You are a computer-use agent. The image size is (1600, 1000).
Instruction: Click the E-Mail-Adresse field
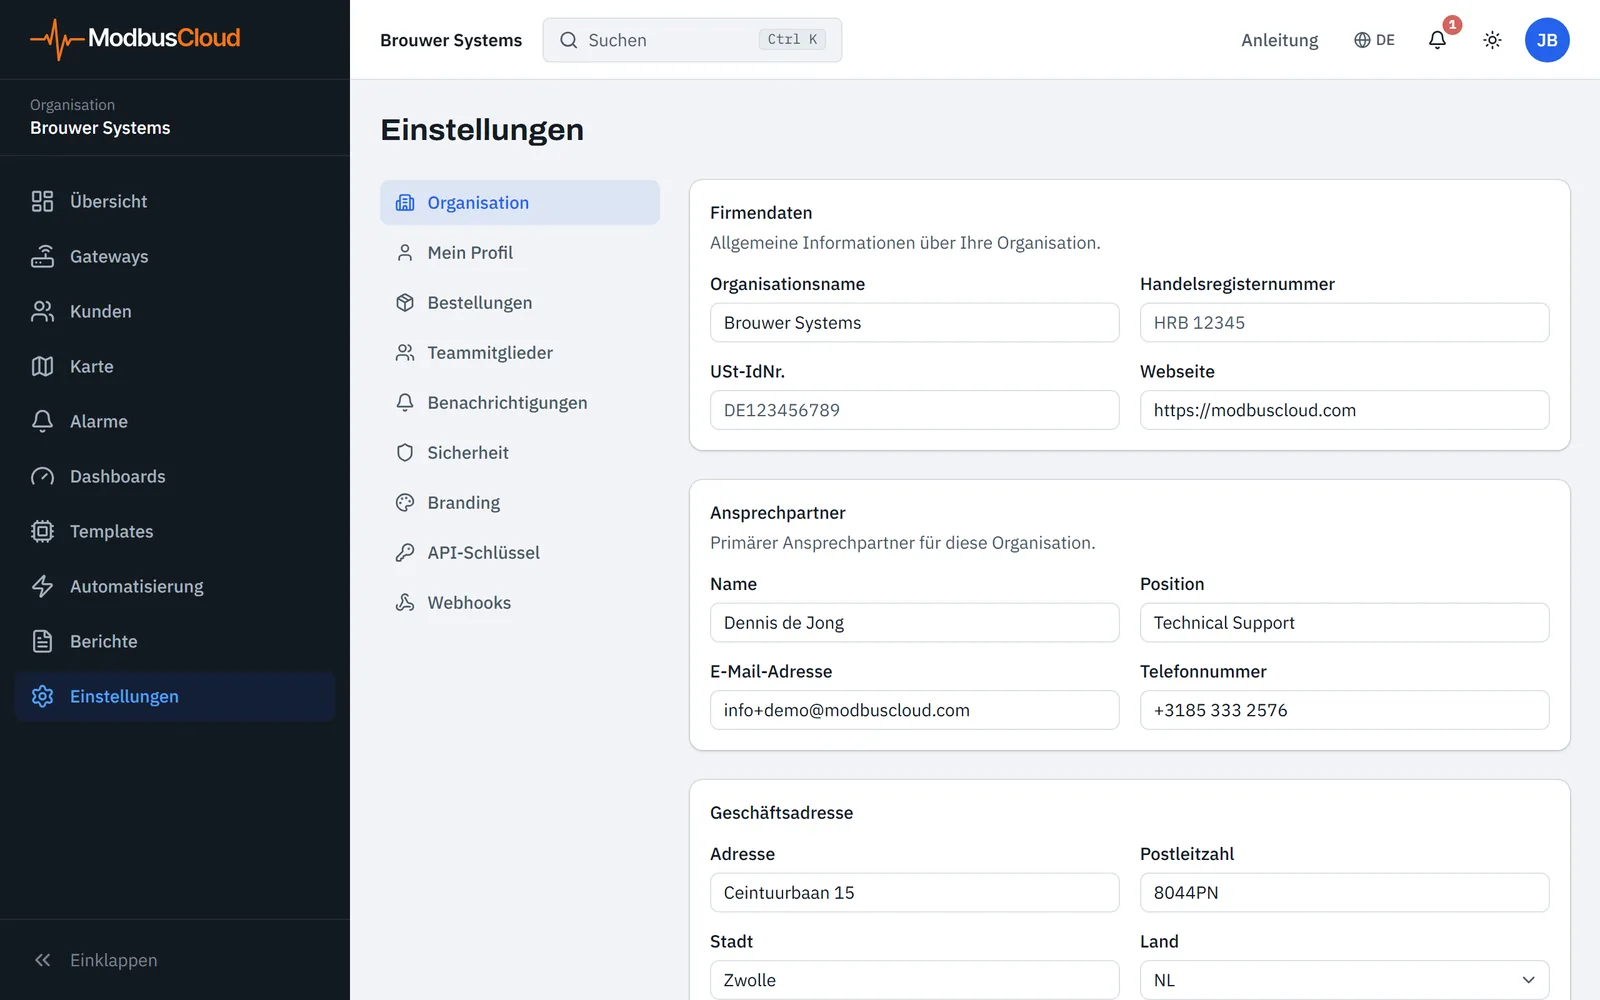click(x=914, y=710)
